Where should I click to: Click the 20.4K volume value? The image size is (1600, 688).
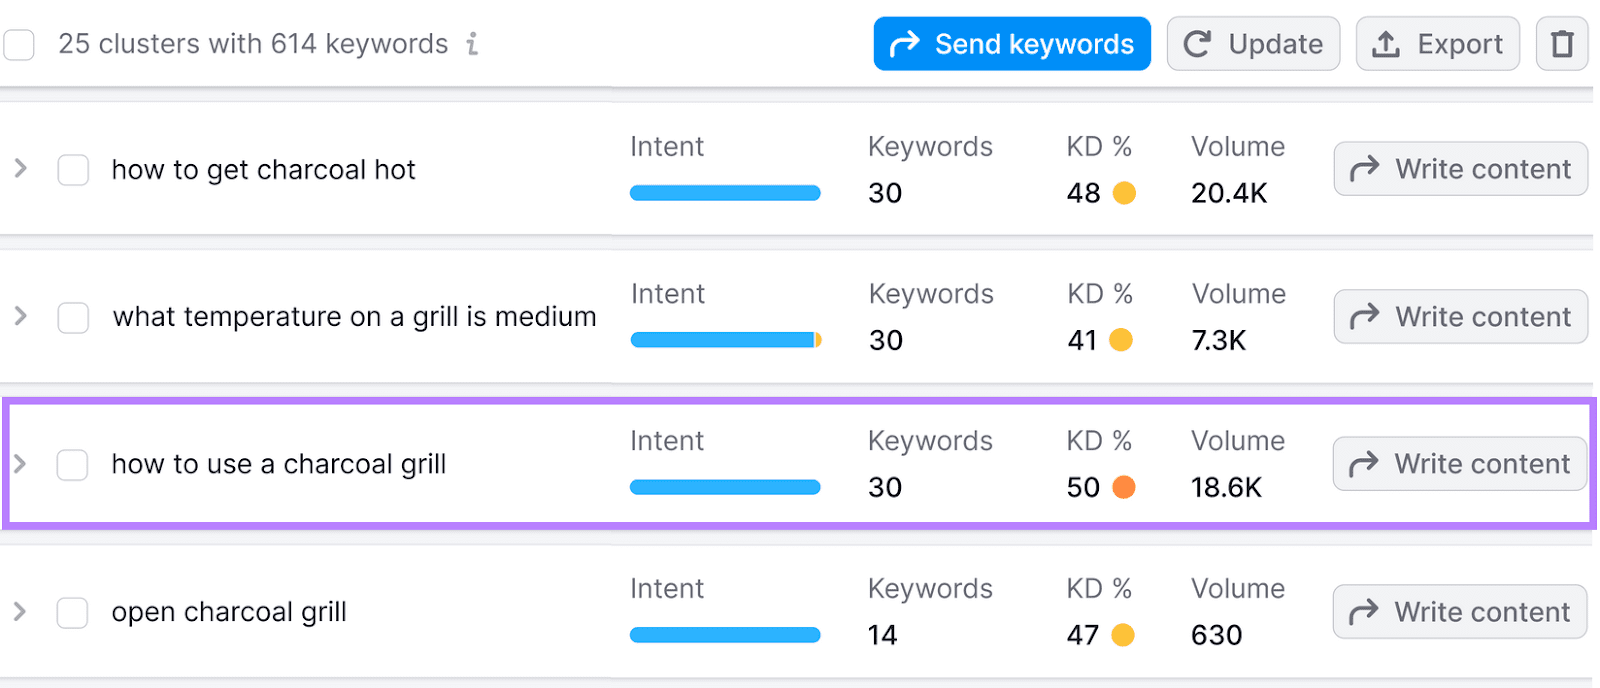pos(1229,193)
